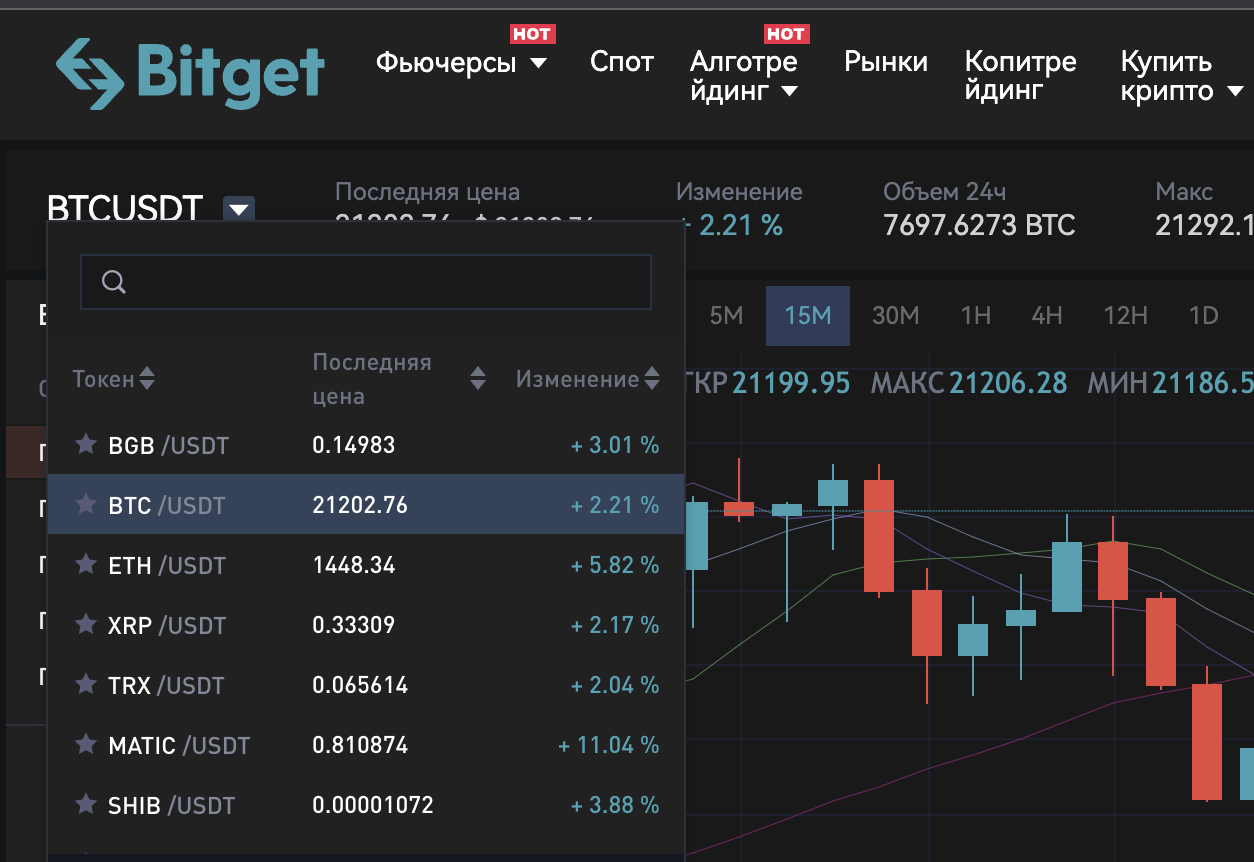The width and height of the screenshot is (1254, 862).
Task: Switch chart to 4H interval
Action: coord(1047,316)
